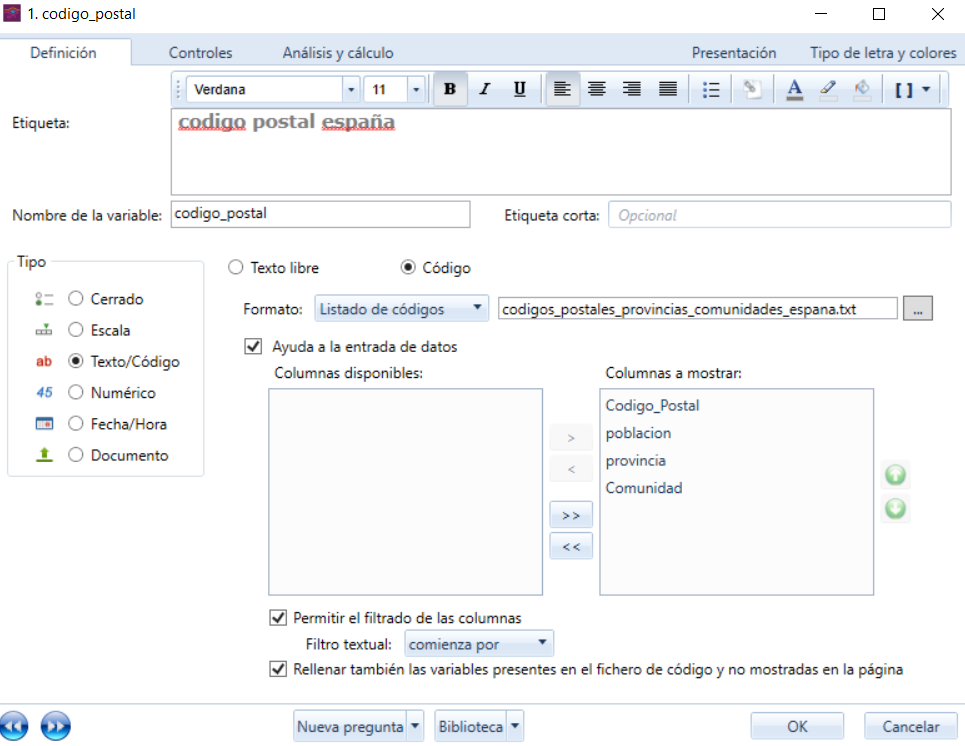Toggle Ayuda a la entrada de datos

point(253,347)
